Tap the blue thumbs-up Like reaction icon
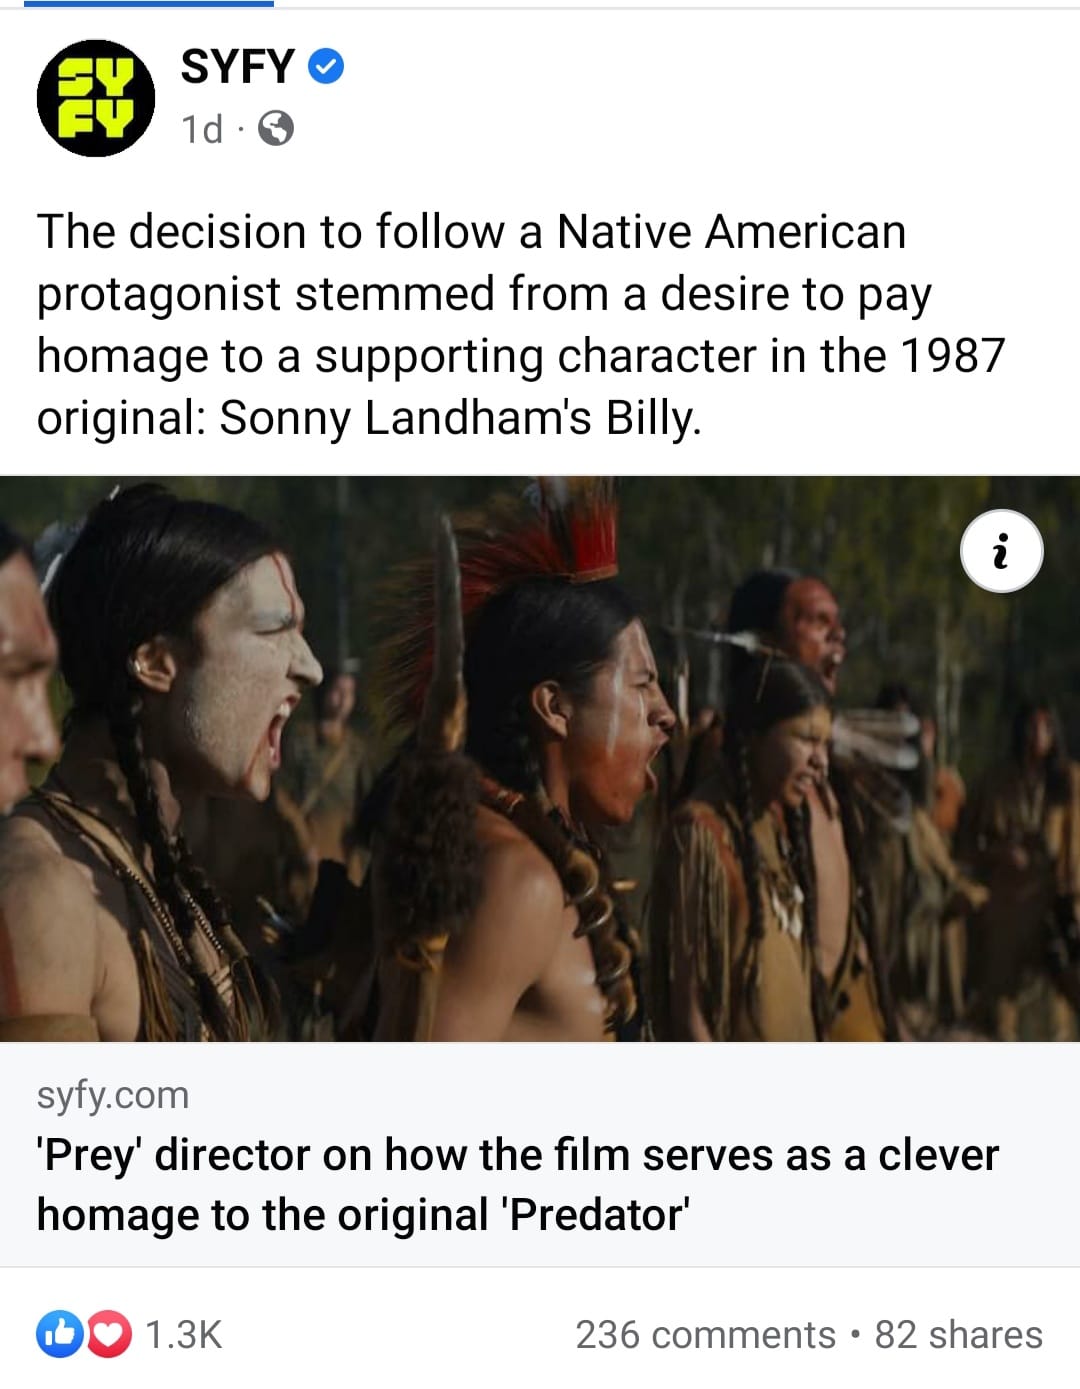Viewport: 1080px width, 1389px height. click(x=60, y=1333)
